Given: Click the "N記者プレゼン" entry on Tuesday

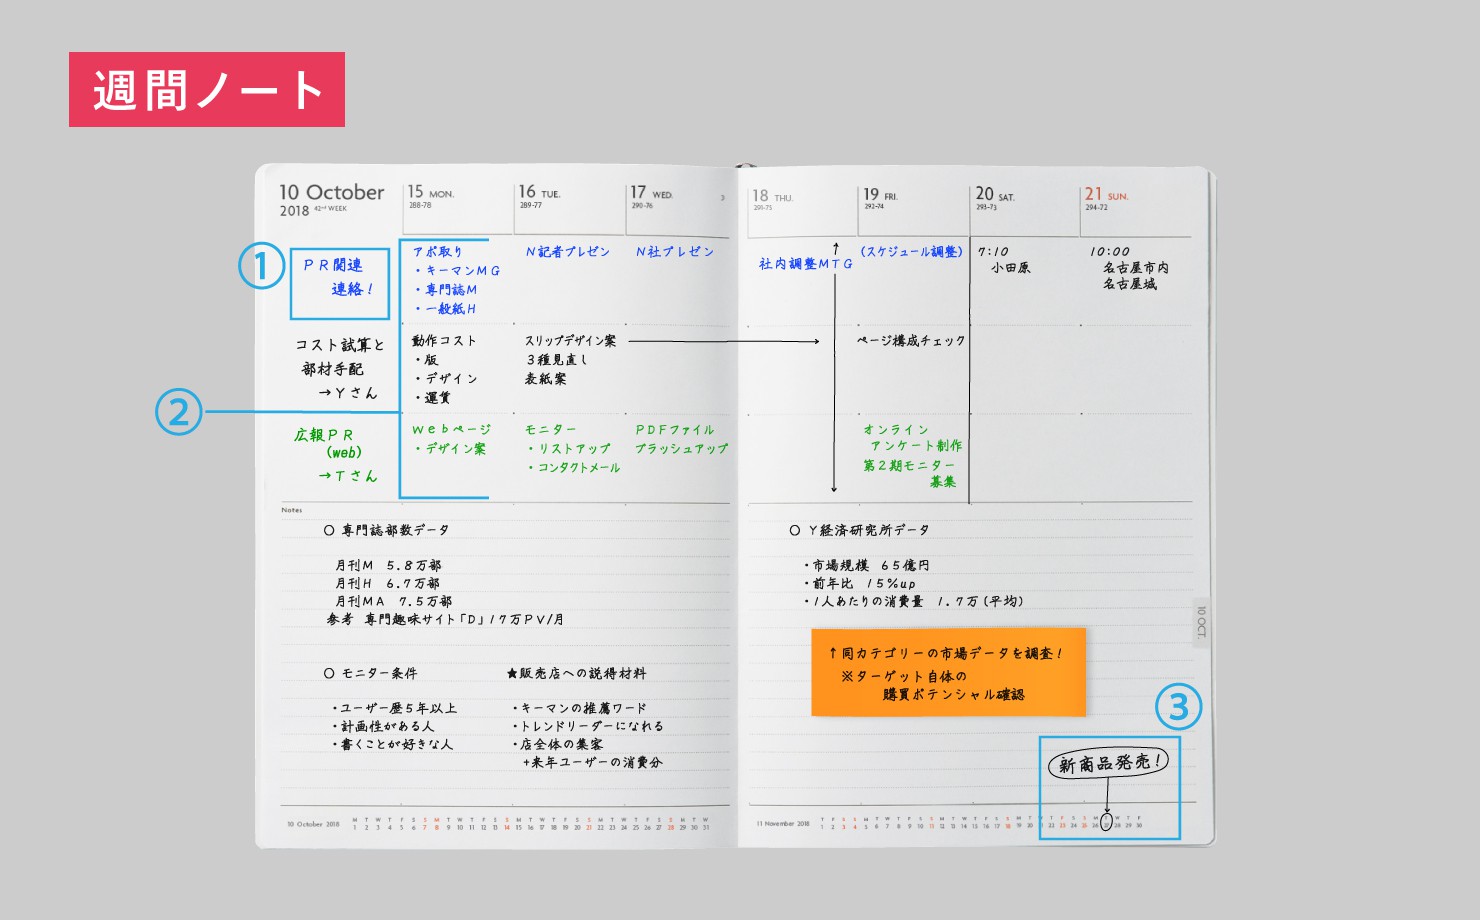Looking at the screenshot, I should pos(568,252).
